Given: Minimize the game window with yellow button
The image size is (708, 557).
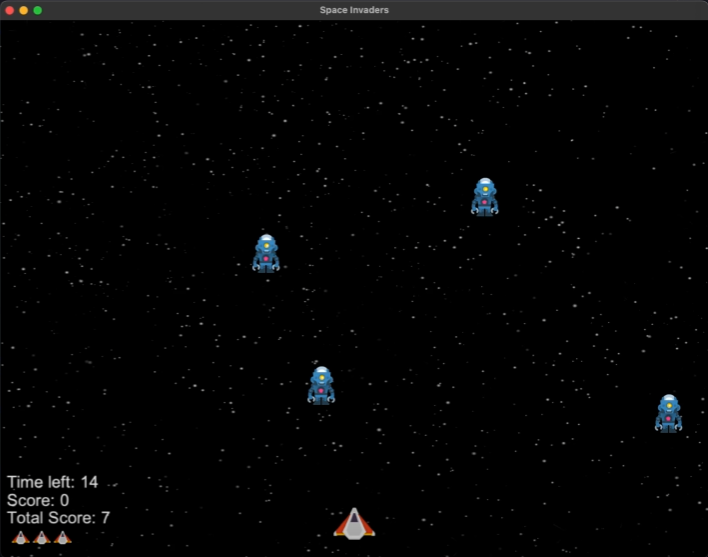Looking at the screenshot, I should point(23,10).
